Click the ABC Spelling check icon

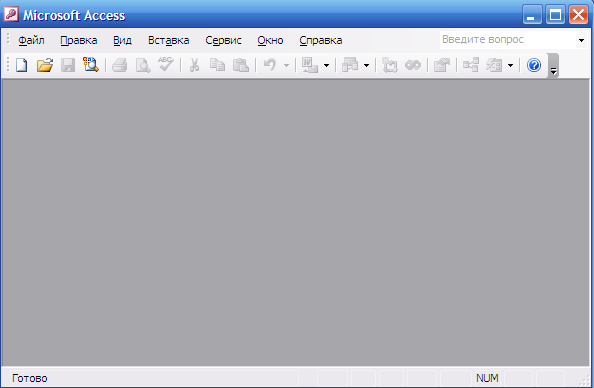click(x=166, y=64)
